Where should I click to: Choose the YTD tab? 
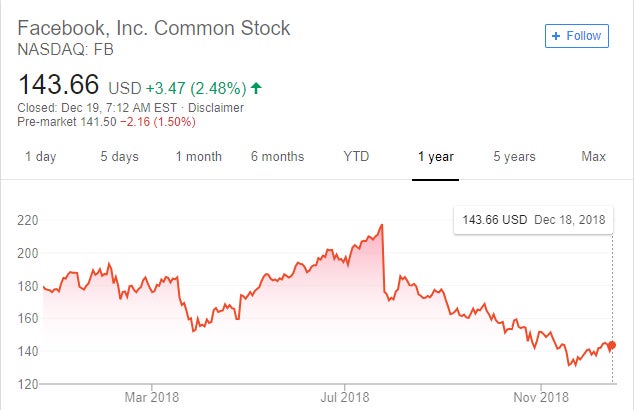point(356,156)
